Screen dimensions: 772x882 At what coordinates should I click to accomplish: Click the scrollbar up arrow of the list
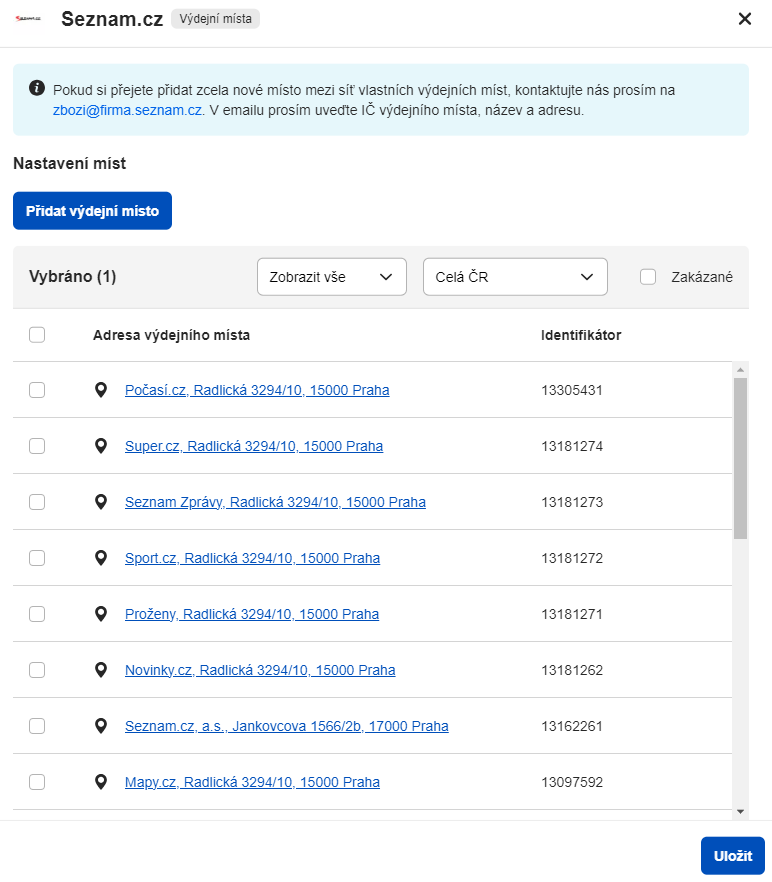(x=740, y=370)
